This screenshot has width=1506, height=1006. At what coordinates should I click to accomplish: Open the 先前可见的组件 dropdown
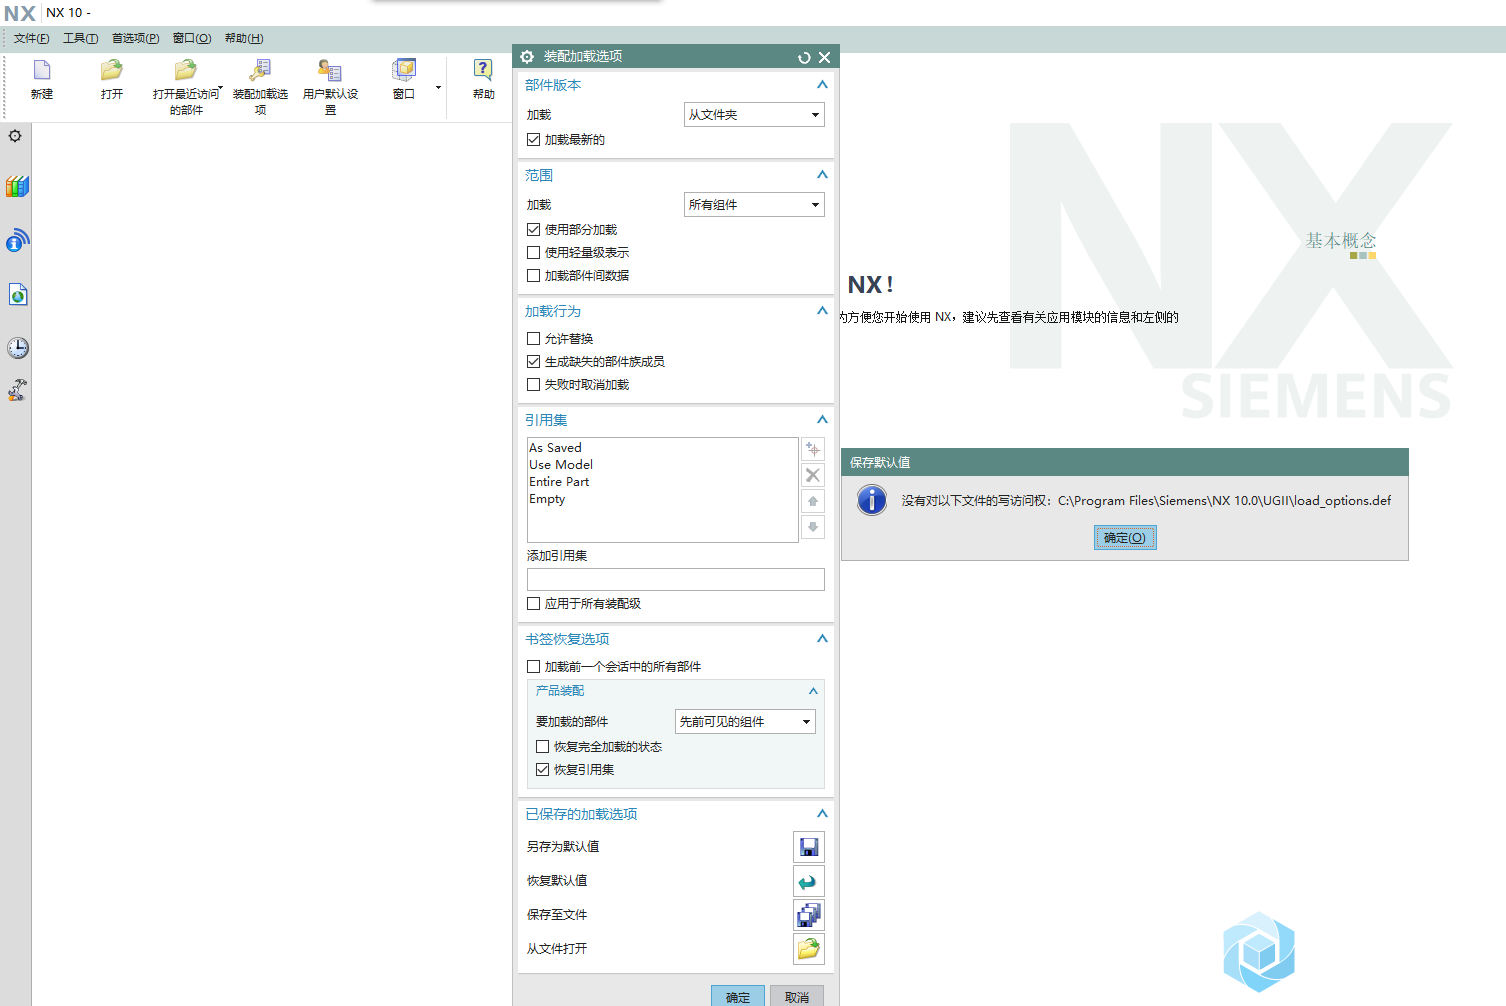tap(745, 722)
